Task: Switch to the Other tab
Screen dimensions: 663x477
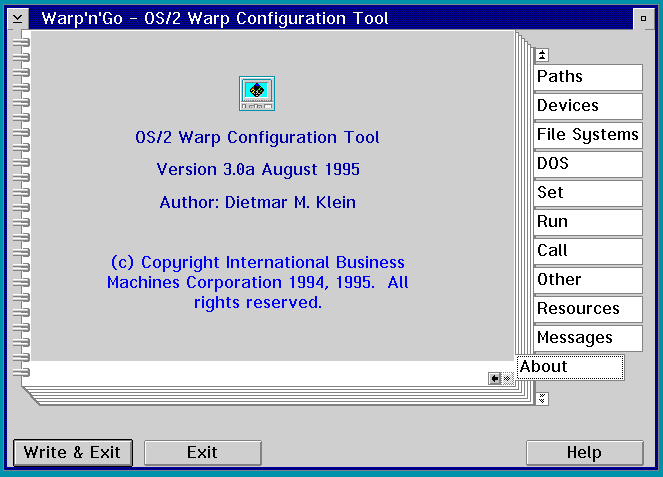Action: 588,280
